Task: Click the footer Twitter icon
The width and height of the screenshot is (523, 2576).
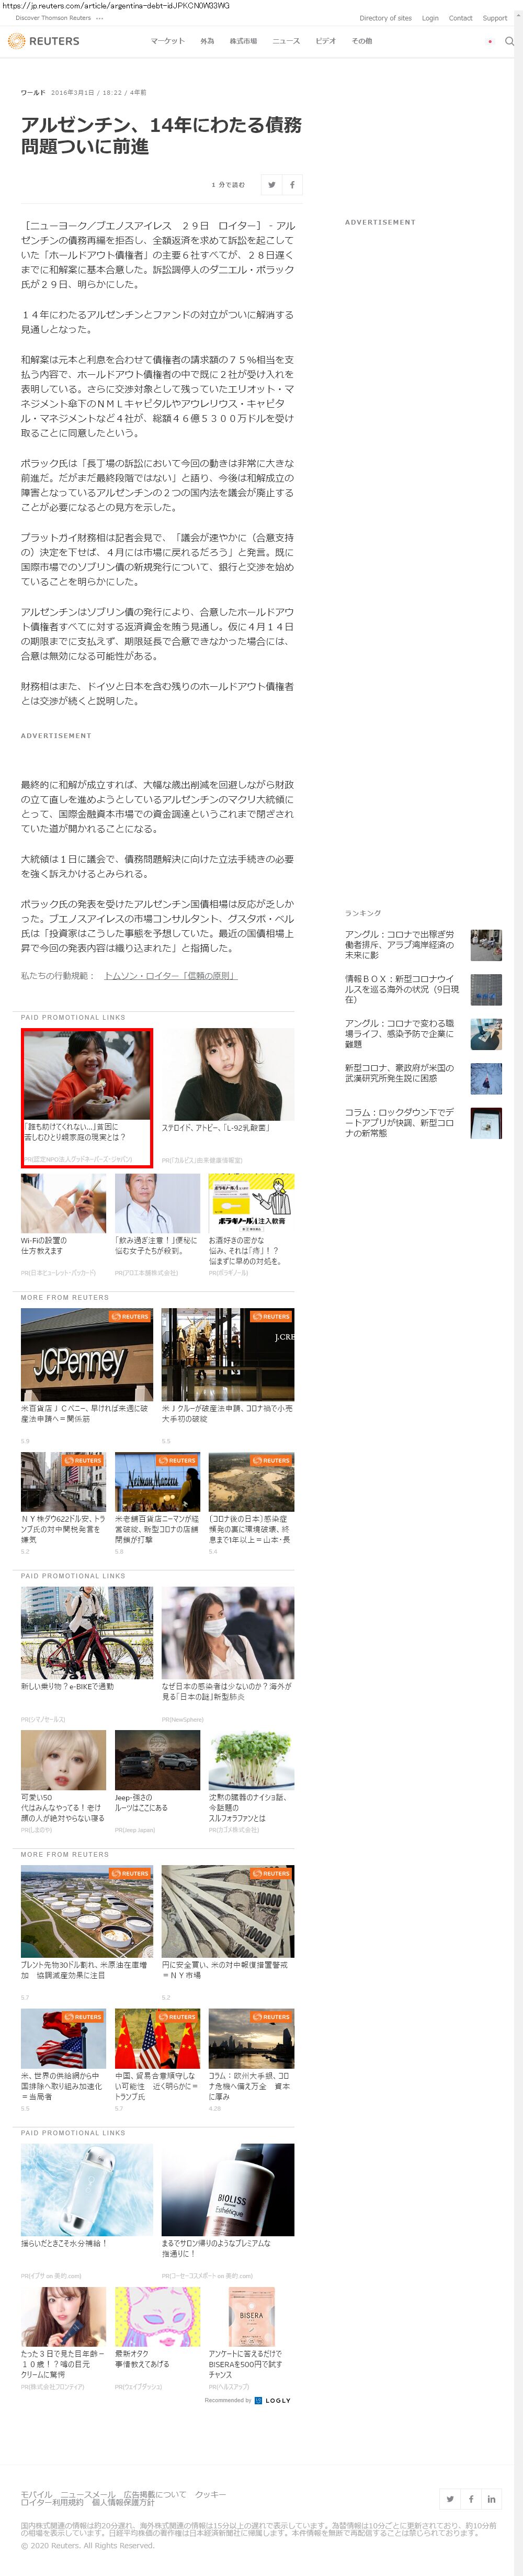Action: [x=450, y=2498]
